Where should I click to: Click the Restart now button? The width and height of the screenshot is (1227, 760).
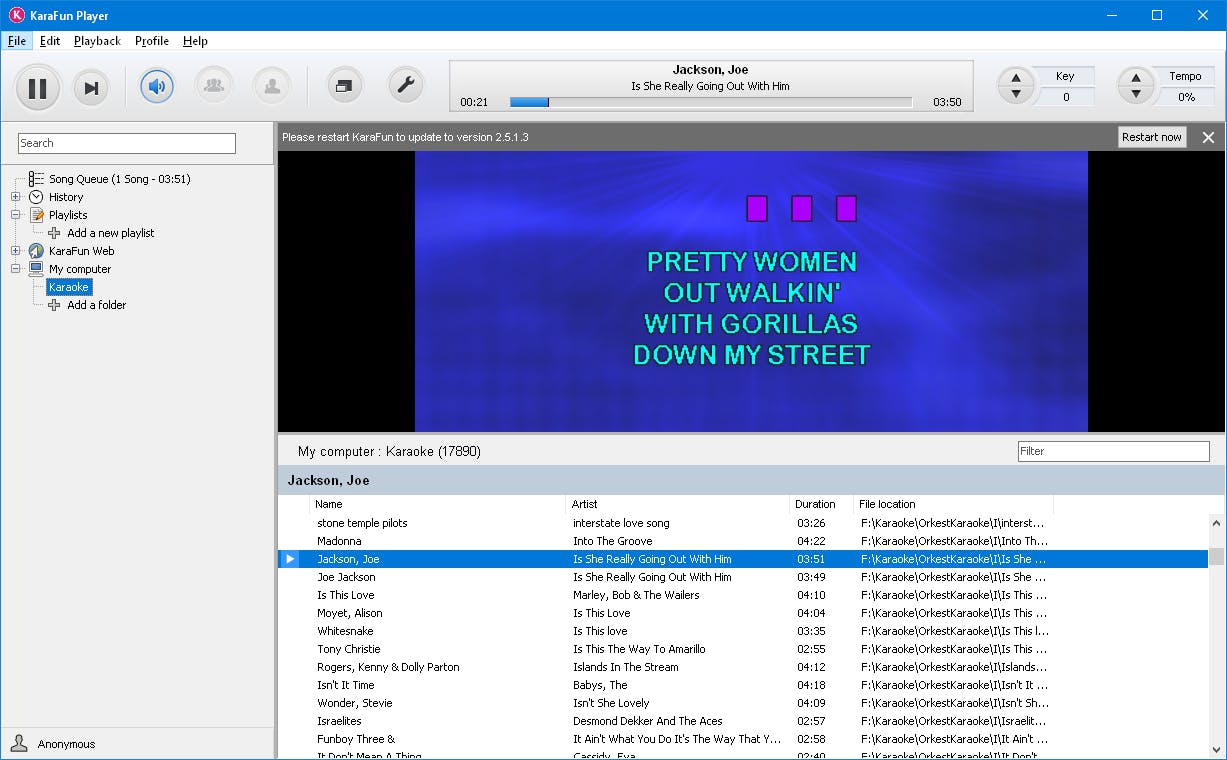click(1151, 137)
